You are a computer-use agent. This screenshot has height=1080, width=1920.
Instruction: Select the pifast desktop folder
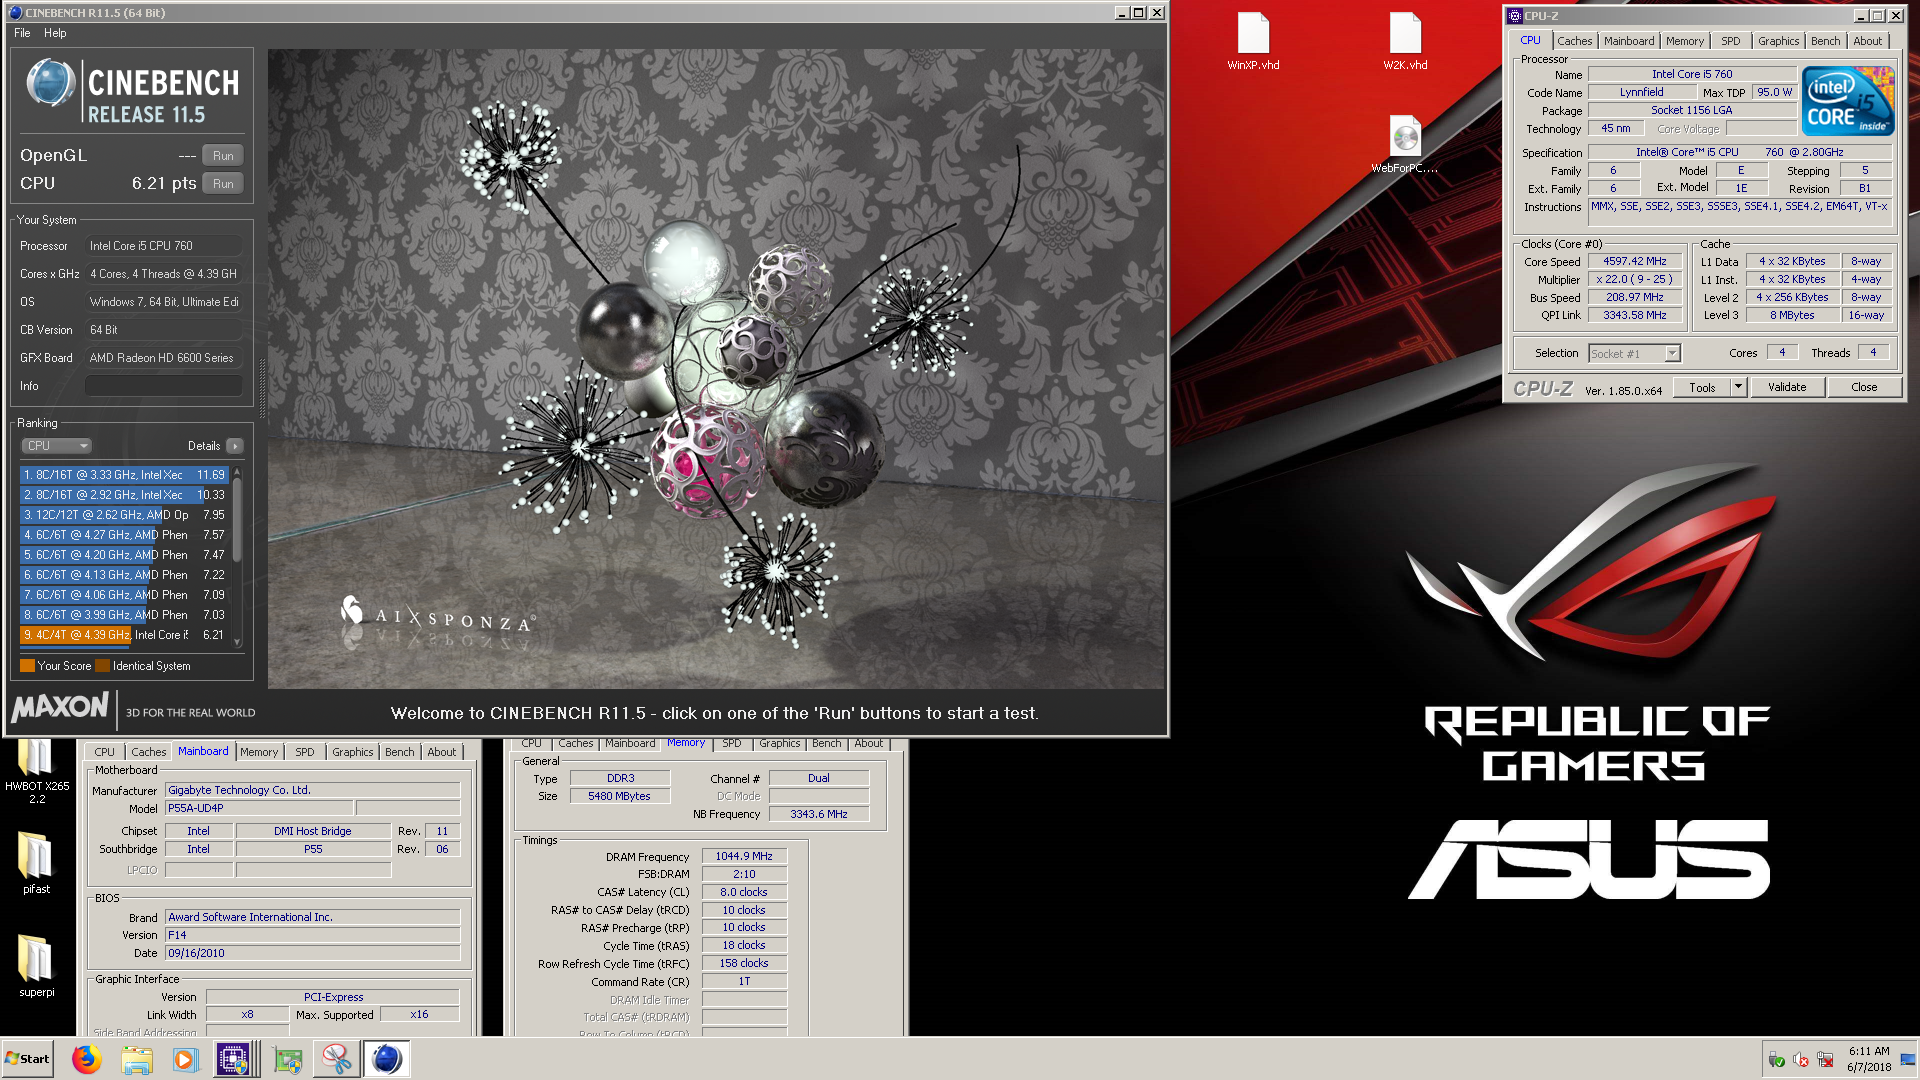37,863
